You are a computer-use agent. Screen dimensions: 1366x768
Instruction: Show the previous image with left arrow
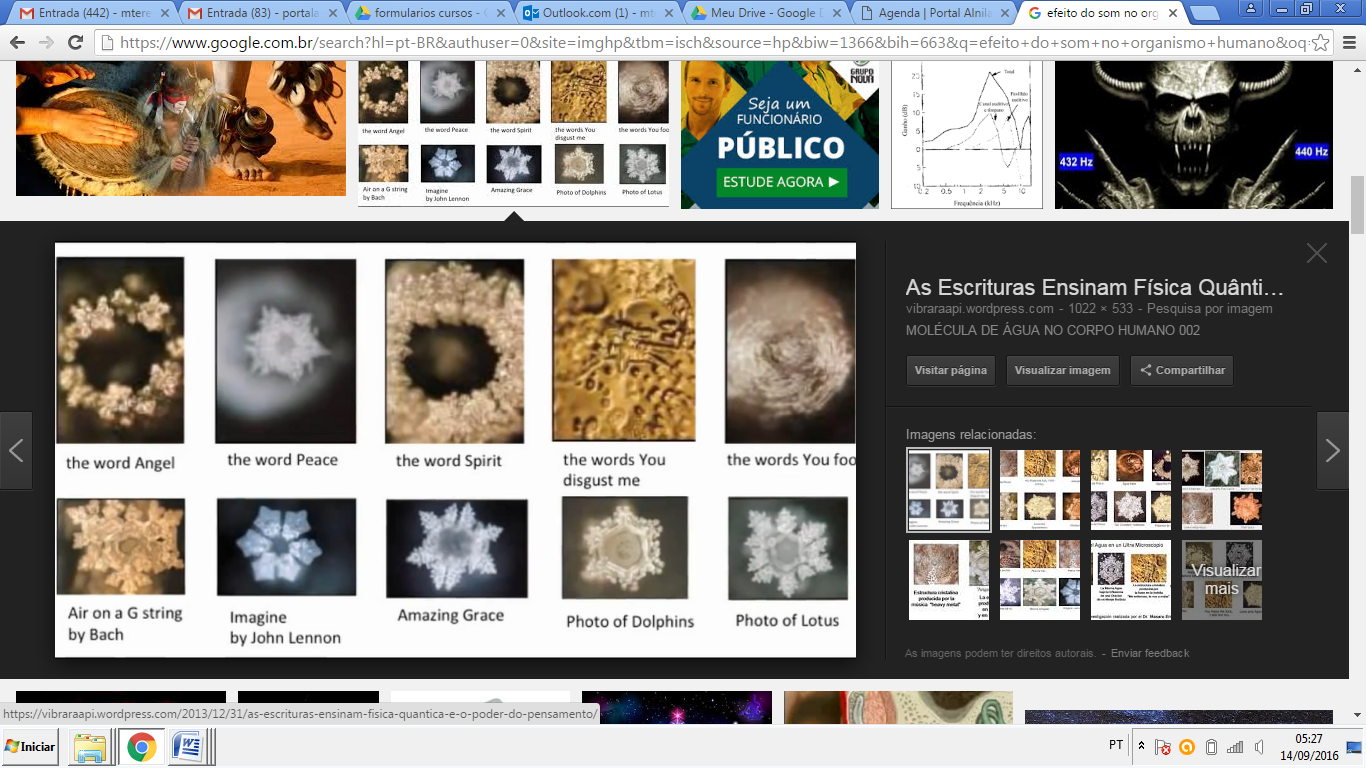(16, 450)
